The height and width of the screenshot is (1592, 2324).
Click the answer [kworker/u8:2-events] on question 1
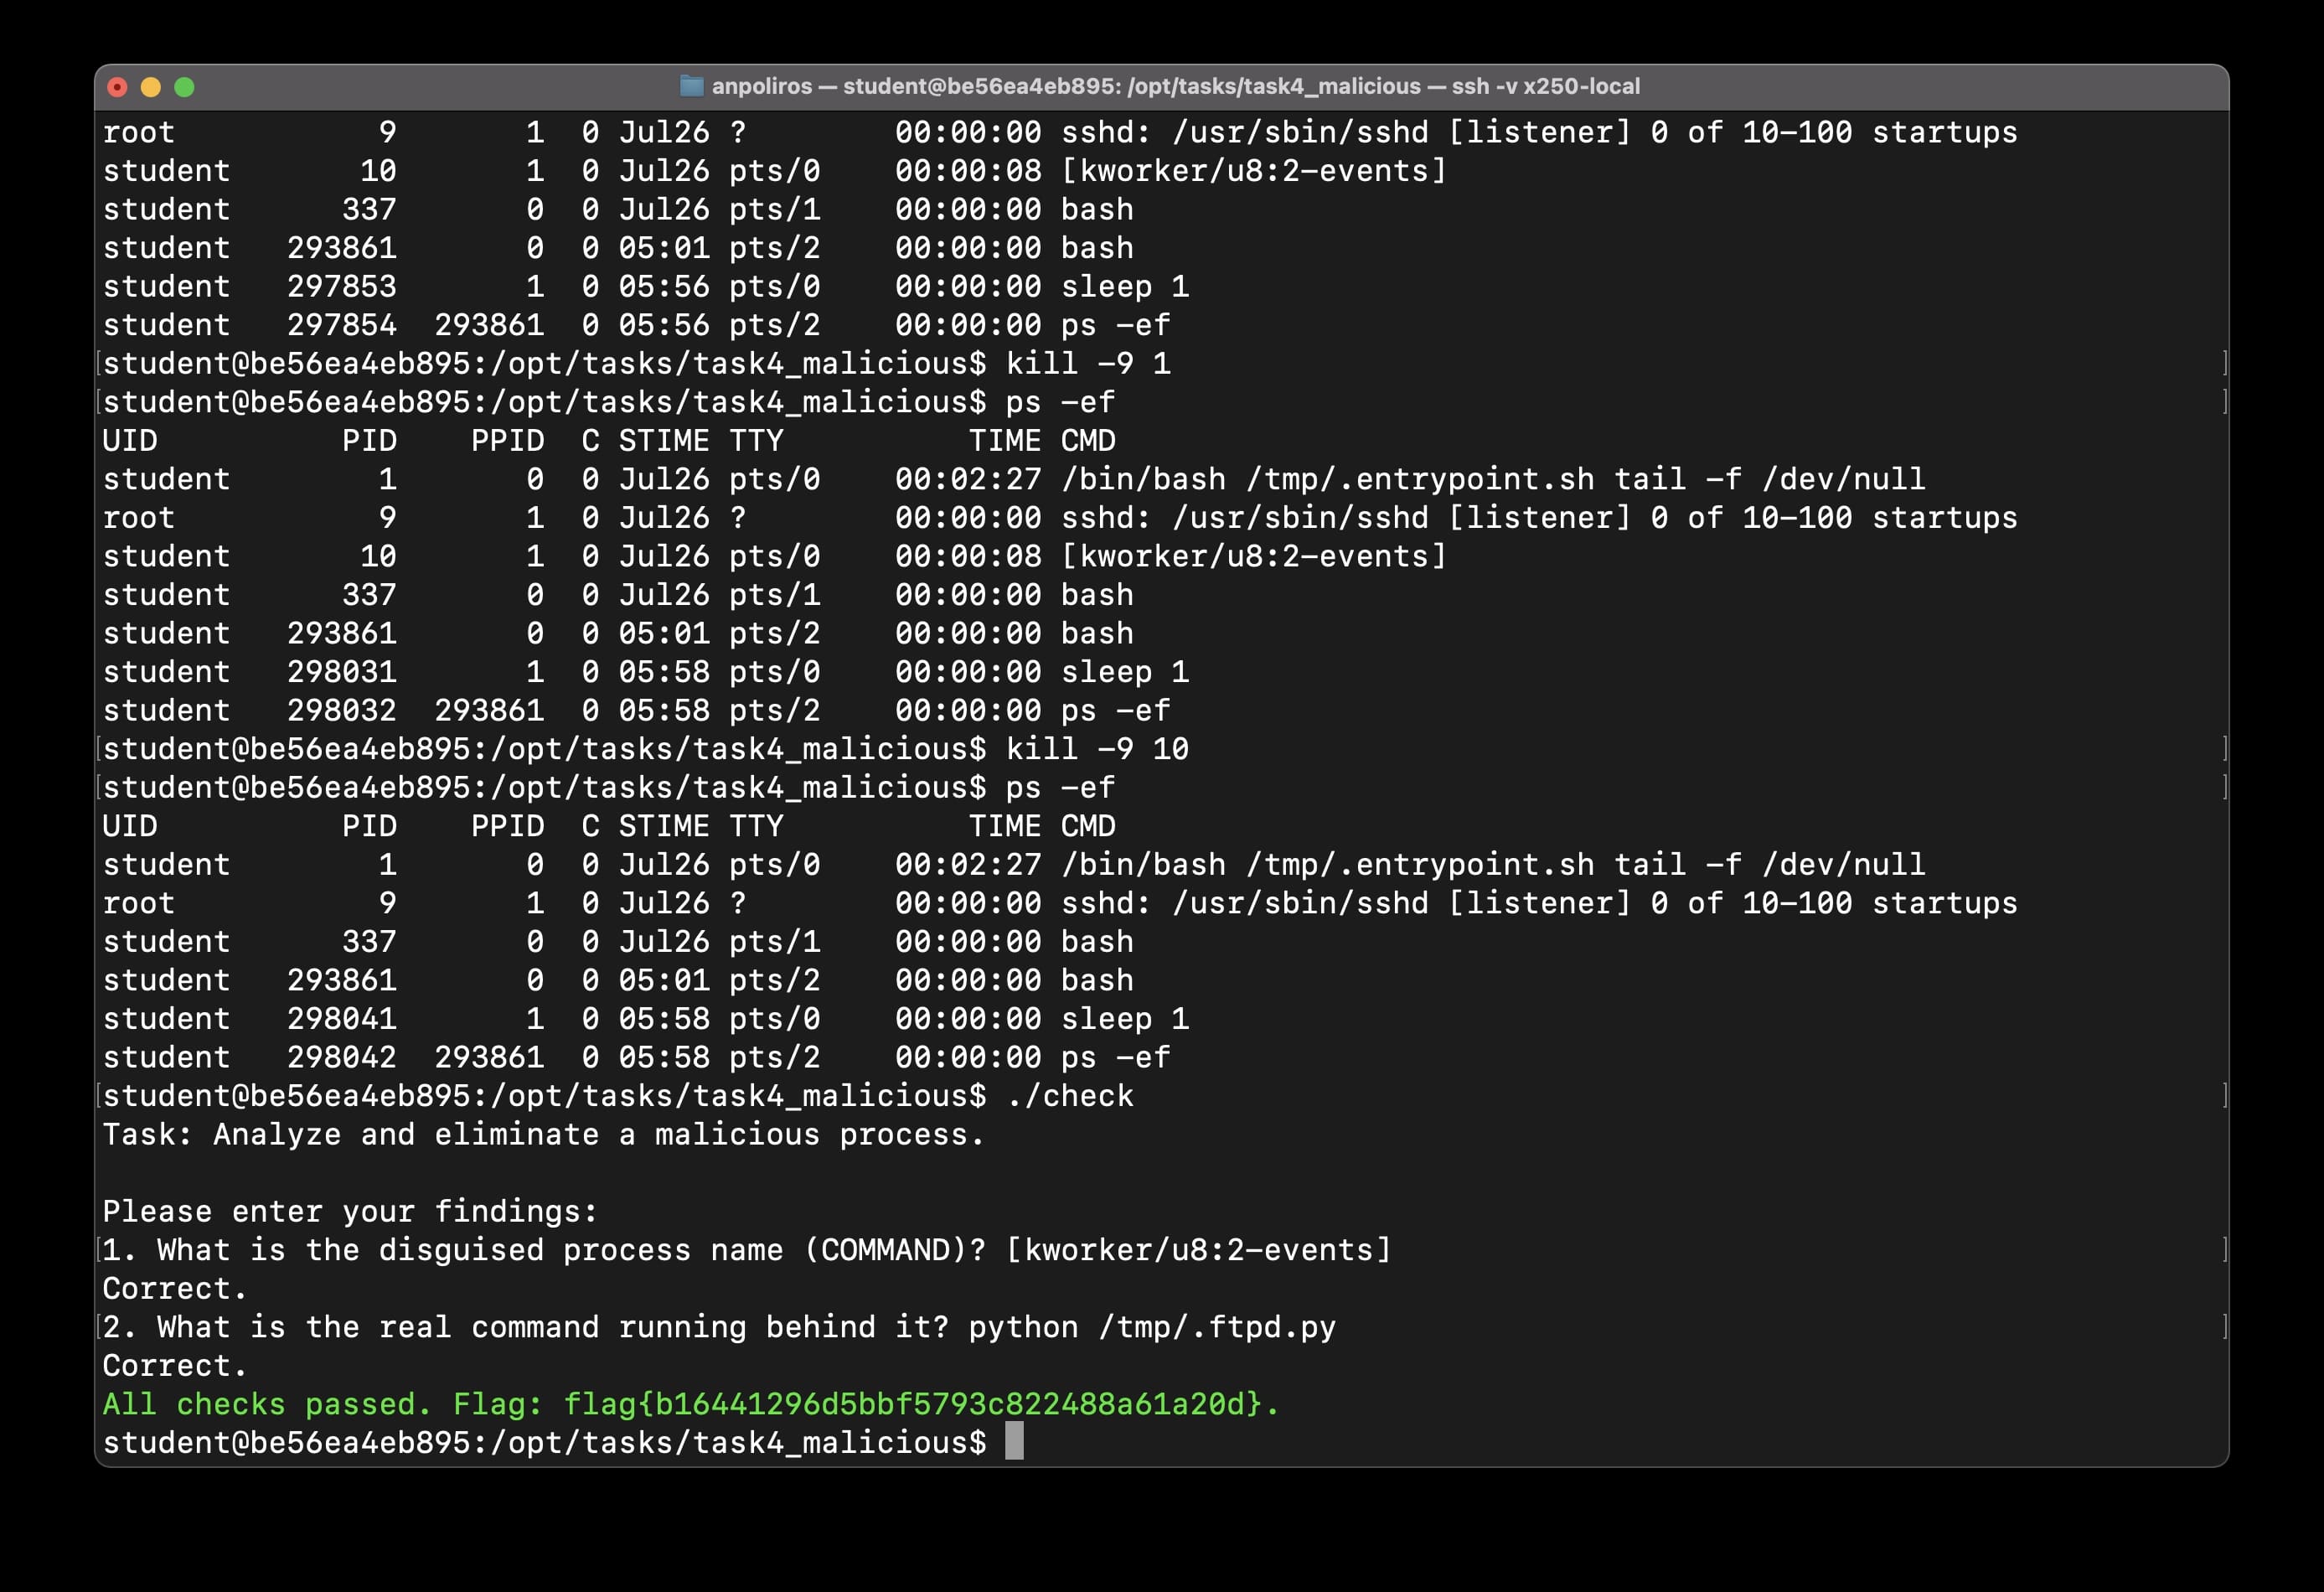click(x=1197, y=1250)
